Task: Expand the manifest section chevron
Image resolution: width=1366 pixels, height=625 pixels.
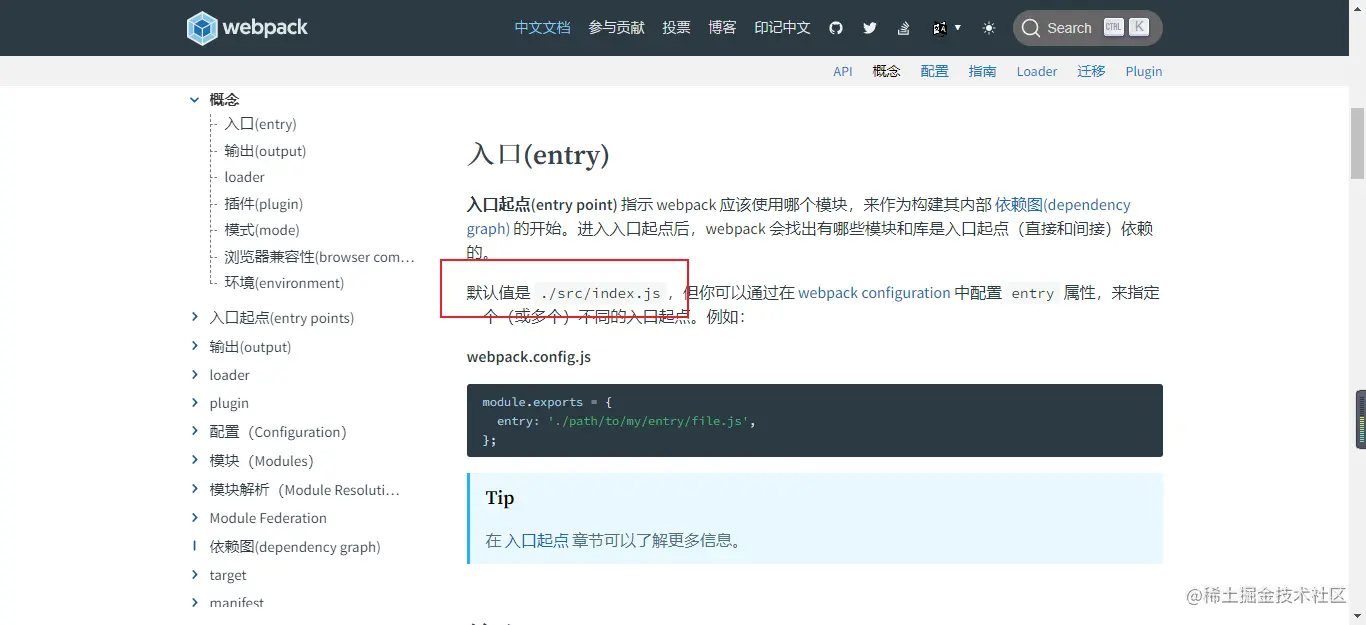Action: [x=194, y=602]
